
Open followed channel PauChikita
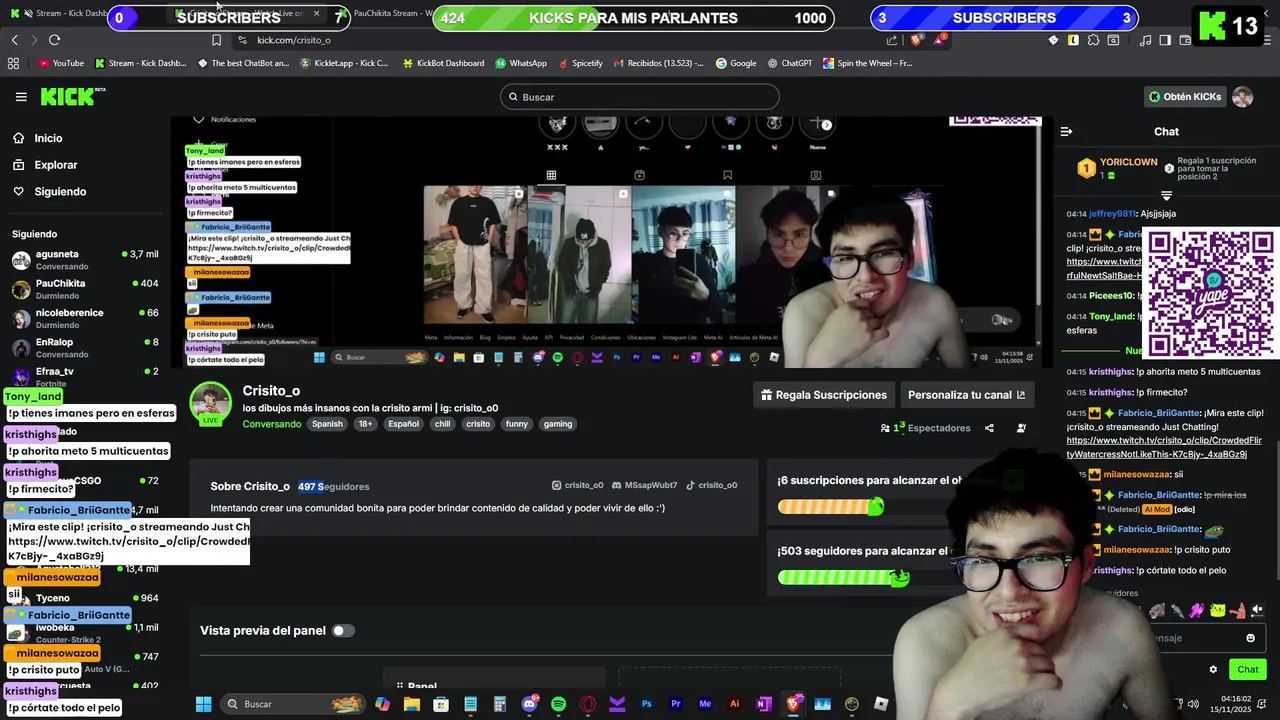pos(85,289)
